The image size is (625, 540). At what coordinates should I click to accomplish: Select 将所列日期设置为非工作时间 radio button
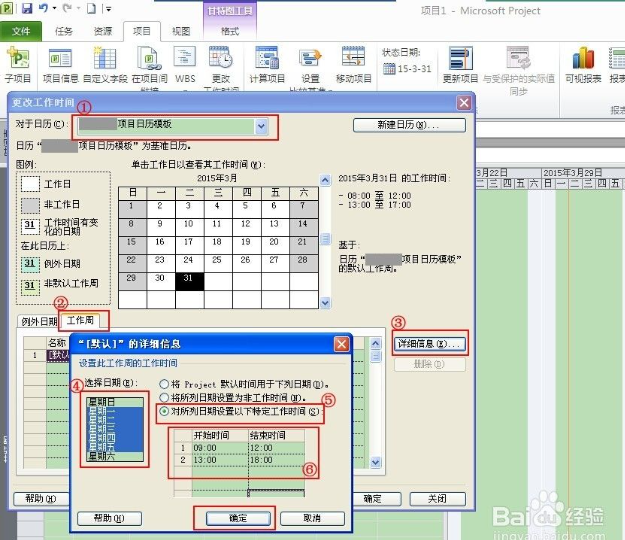(165, 397)
